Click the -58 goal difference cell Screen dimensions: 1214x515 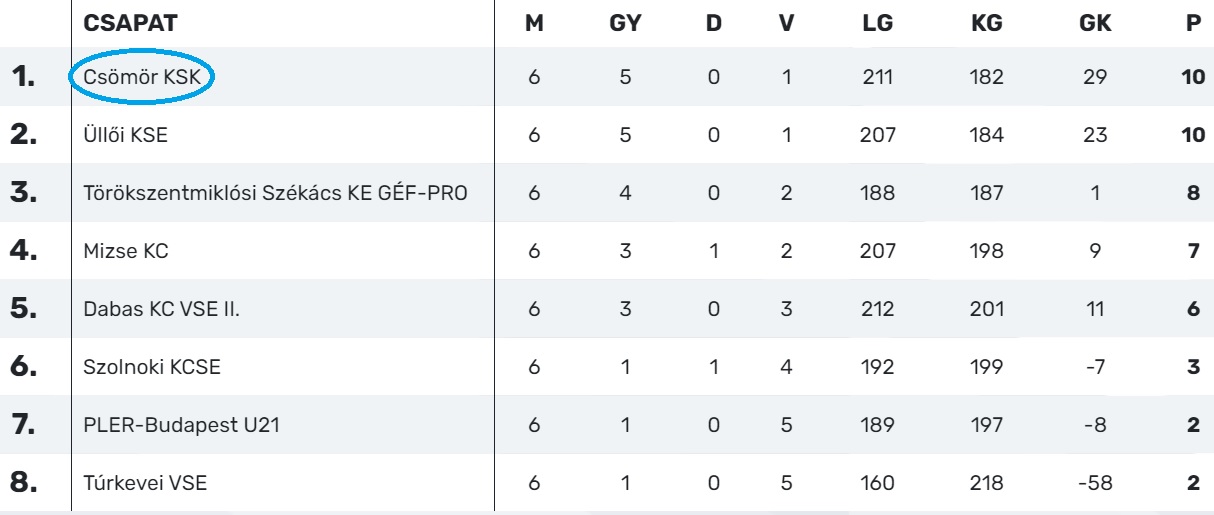[x=1095, y=482]
